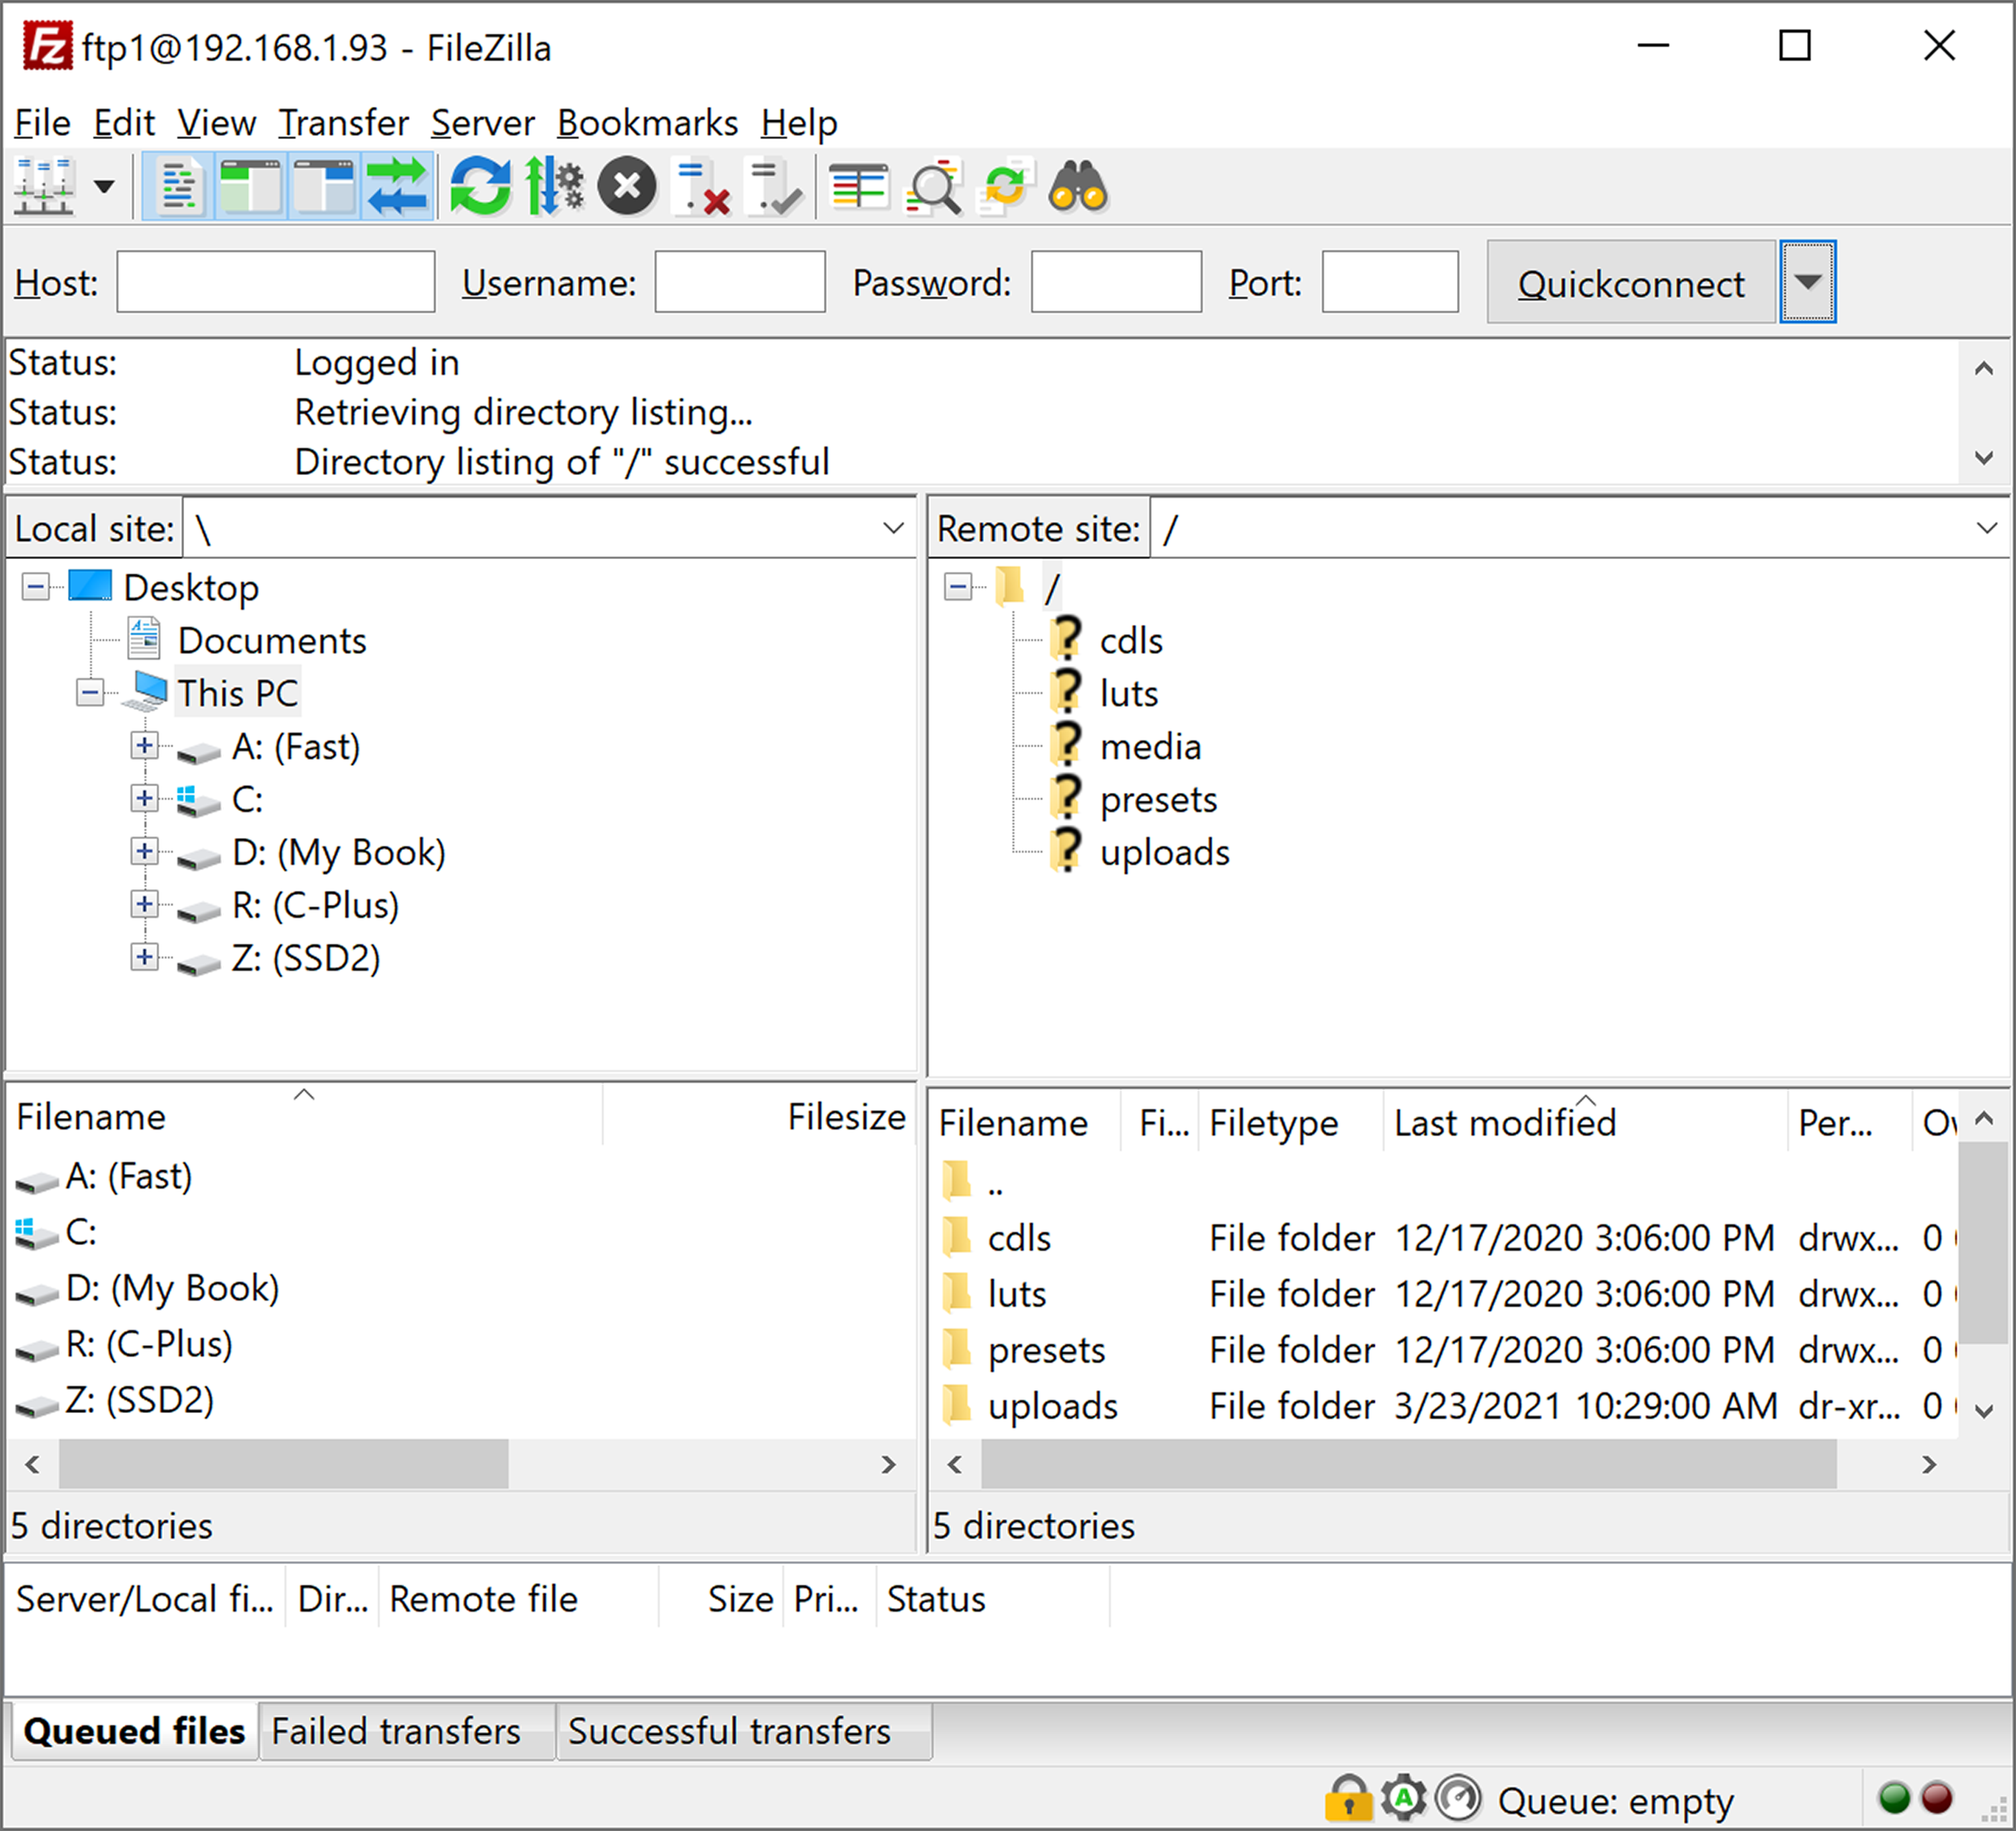Image resolution: width=2016 pixels, height=1831 pixels.
Task: Click the local file list horizontal scrollbar
Action: (283, 1464)
